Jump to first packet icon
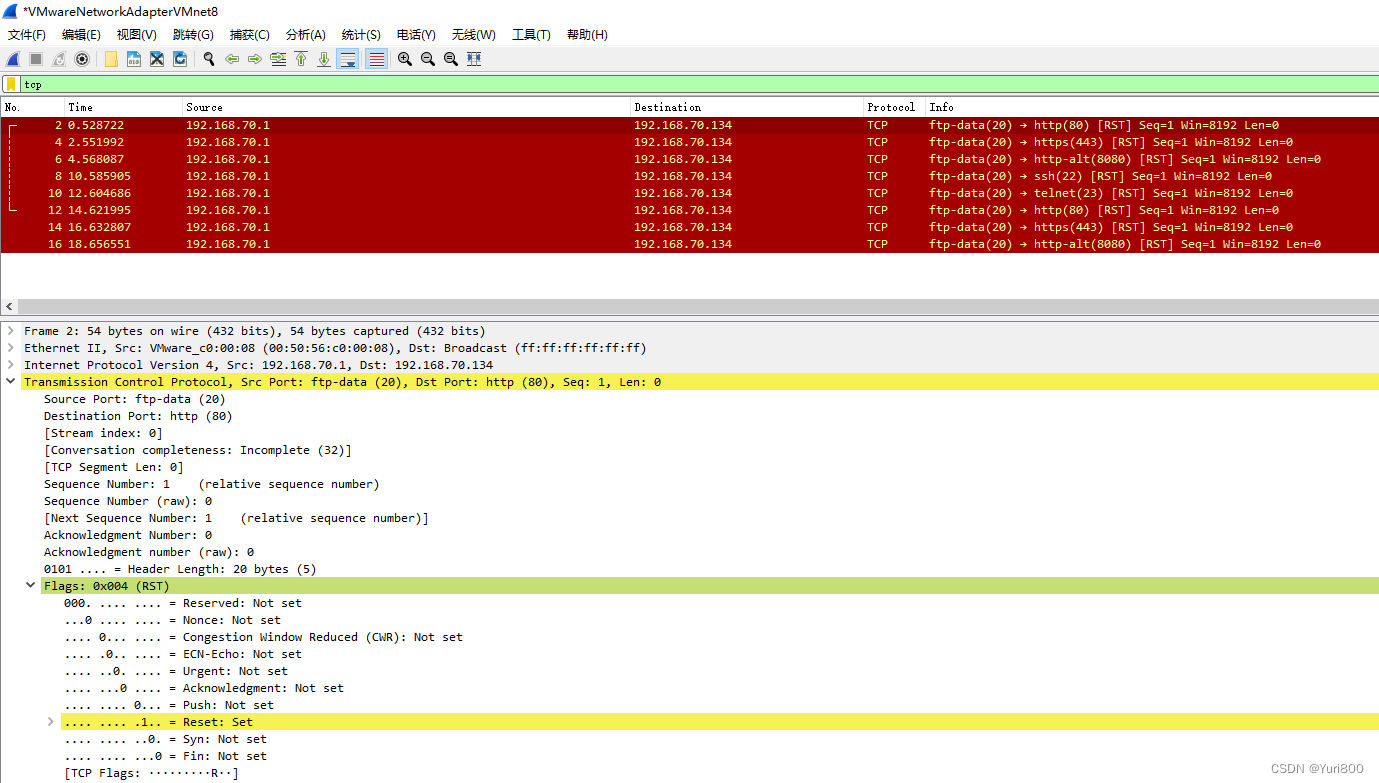Viewport: 1379px width, 783px height. pyautogui.click(x=301, y=59)
